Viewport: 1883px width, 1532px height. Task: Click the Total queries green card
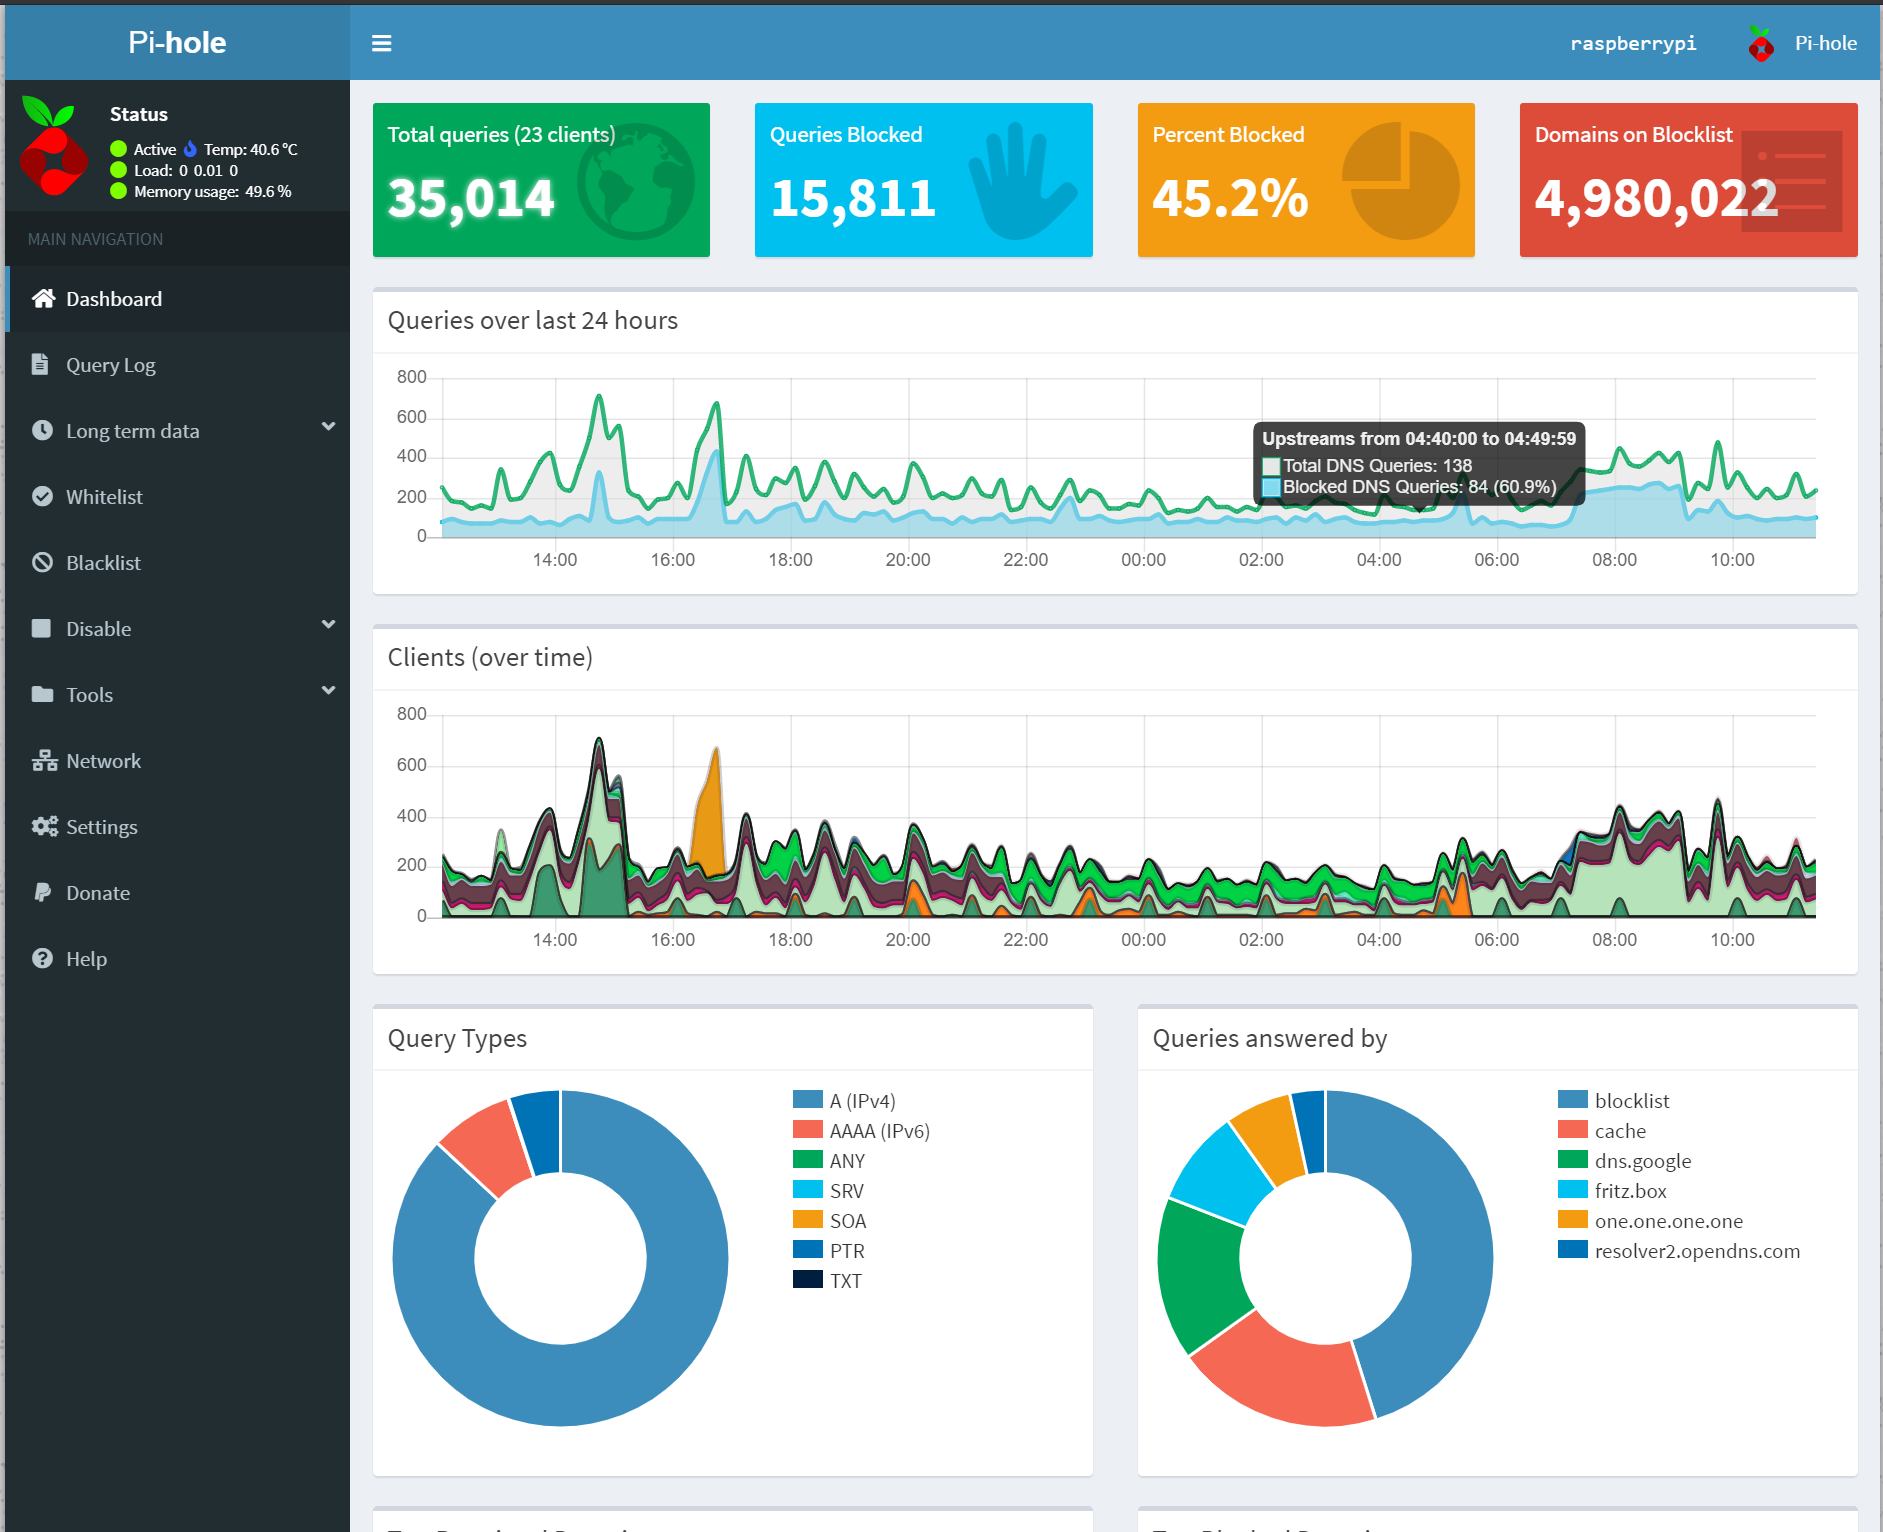click(541, 180)
